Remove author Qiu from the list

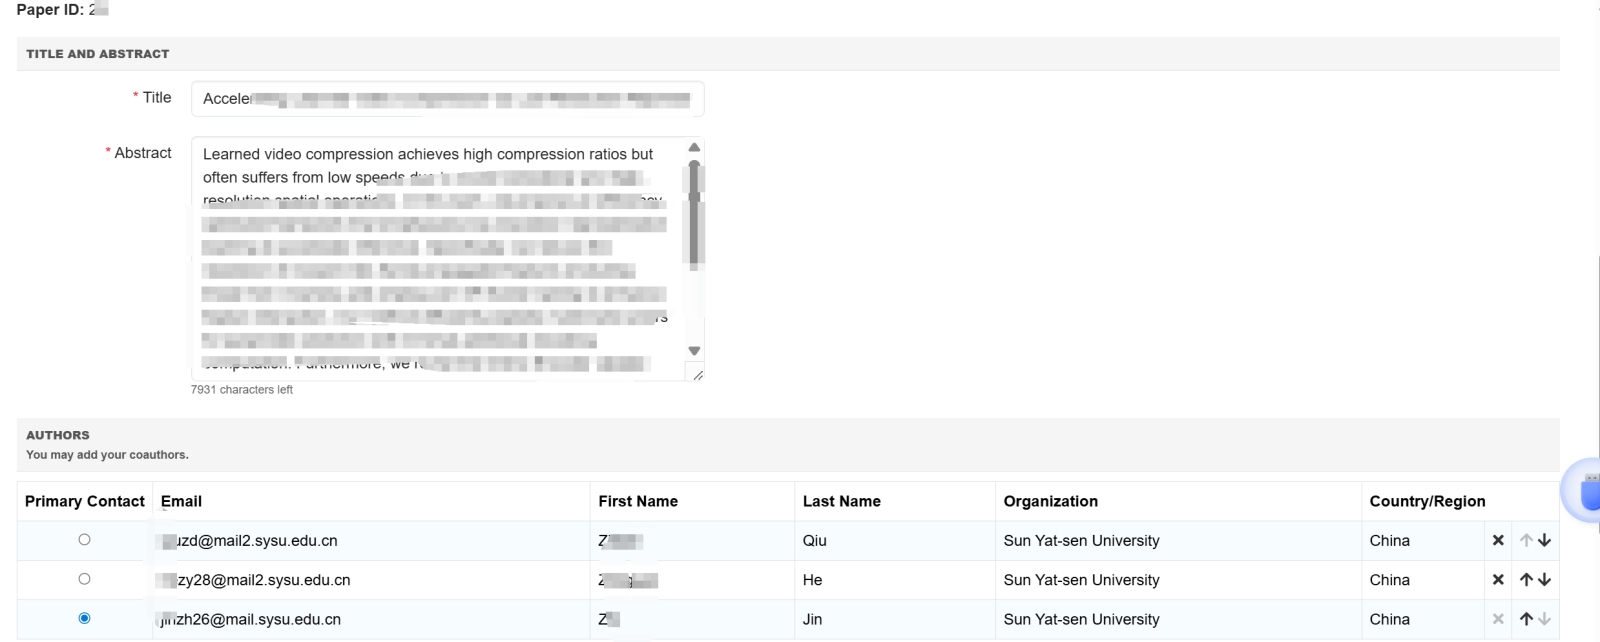[x=1498, y=540]
